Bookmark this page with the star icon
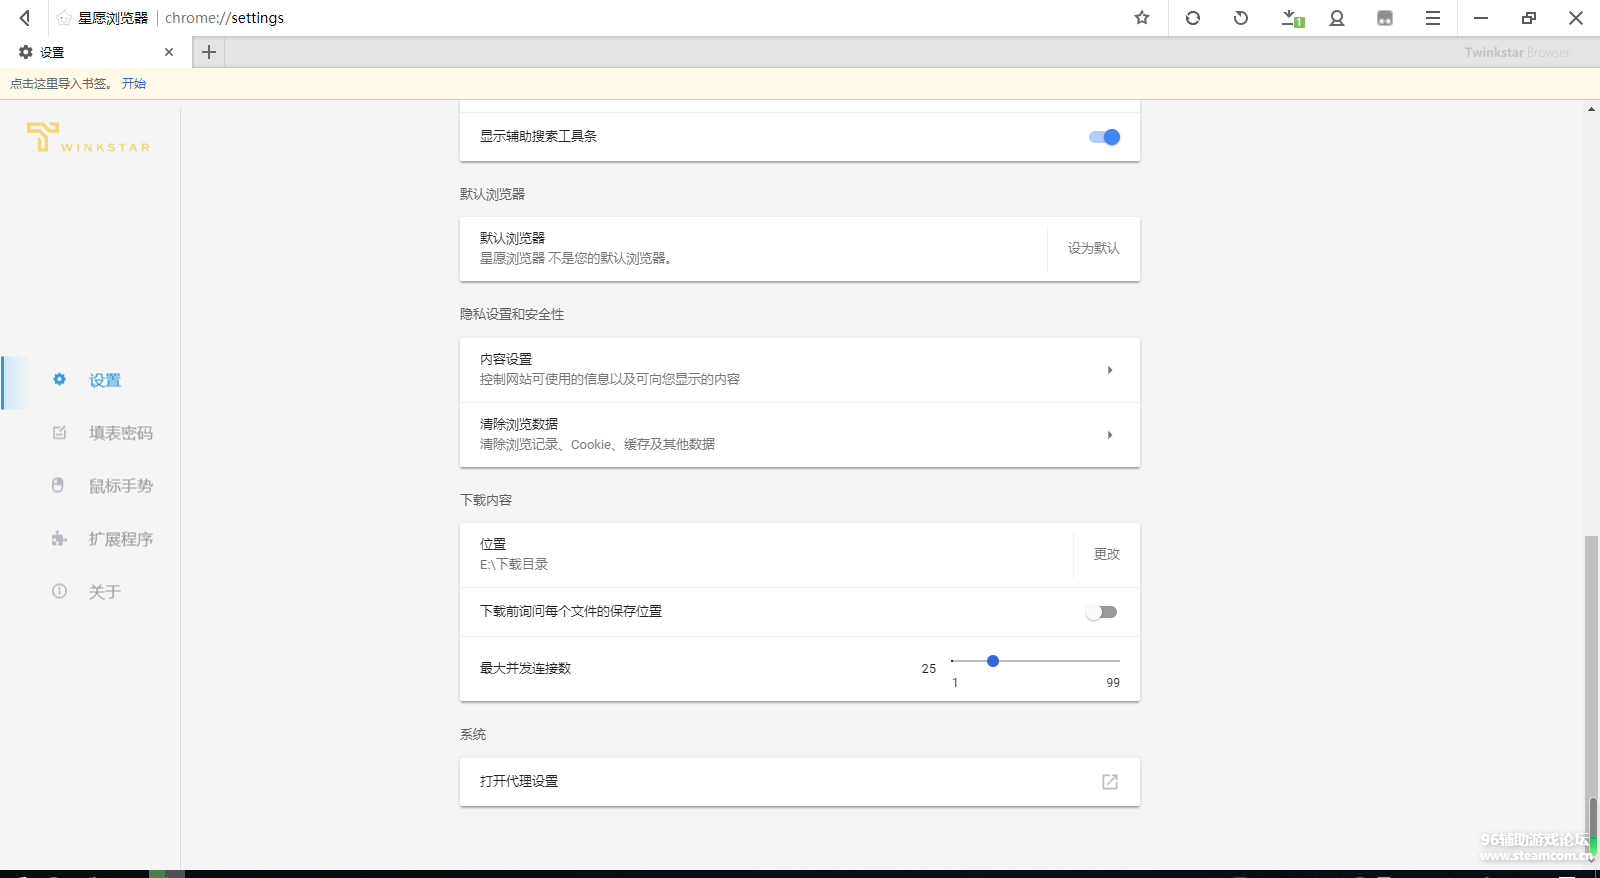 point(1142,18)
